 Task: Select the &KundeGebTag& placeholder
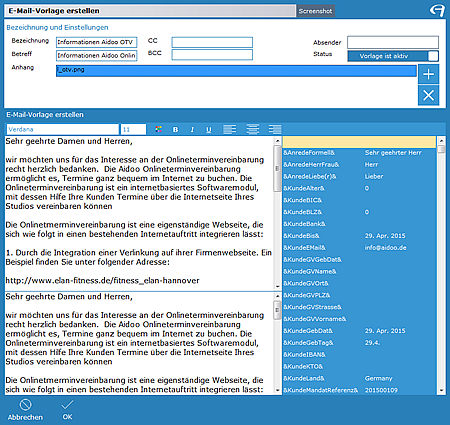click(x=308, y=343)
